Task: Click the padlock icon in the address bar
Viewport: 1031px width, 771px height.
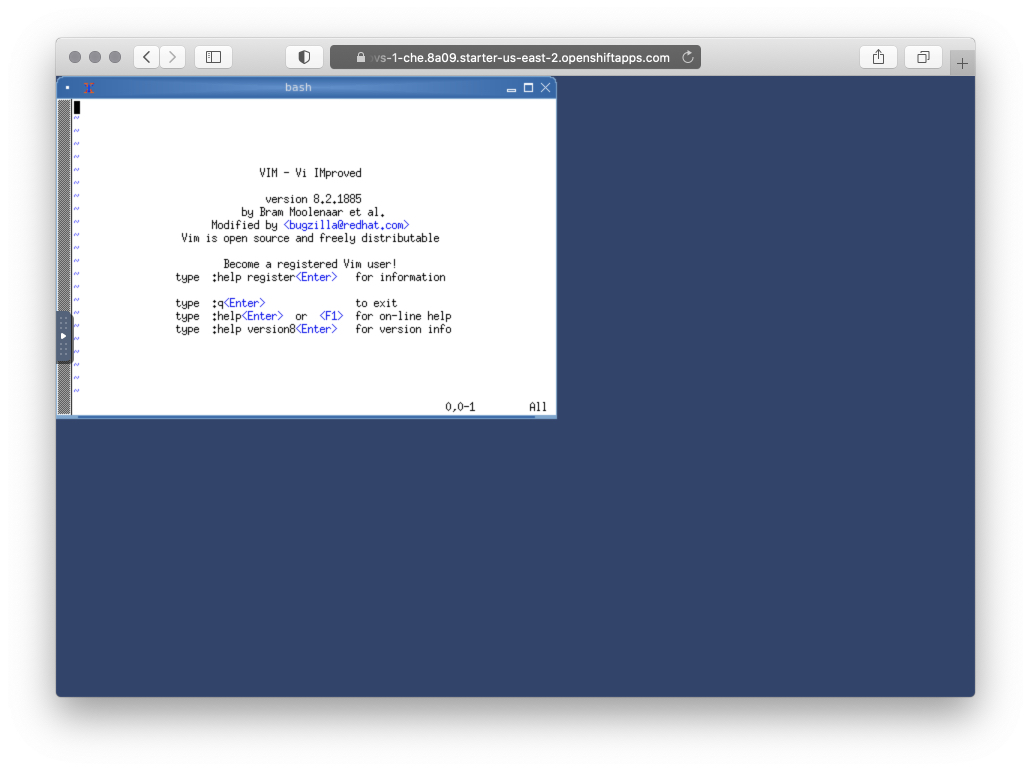Action: (361, 57)
